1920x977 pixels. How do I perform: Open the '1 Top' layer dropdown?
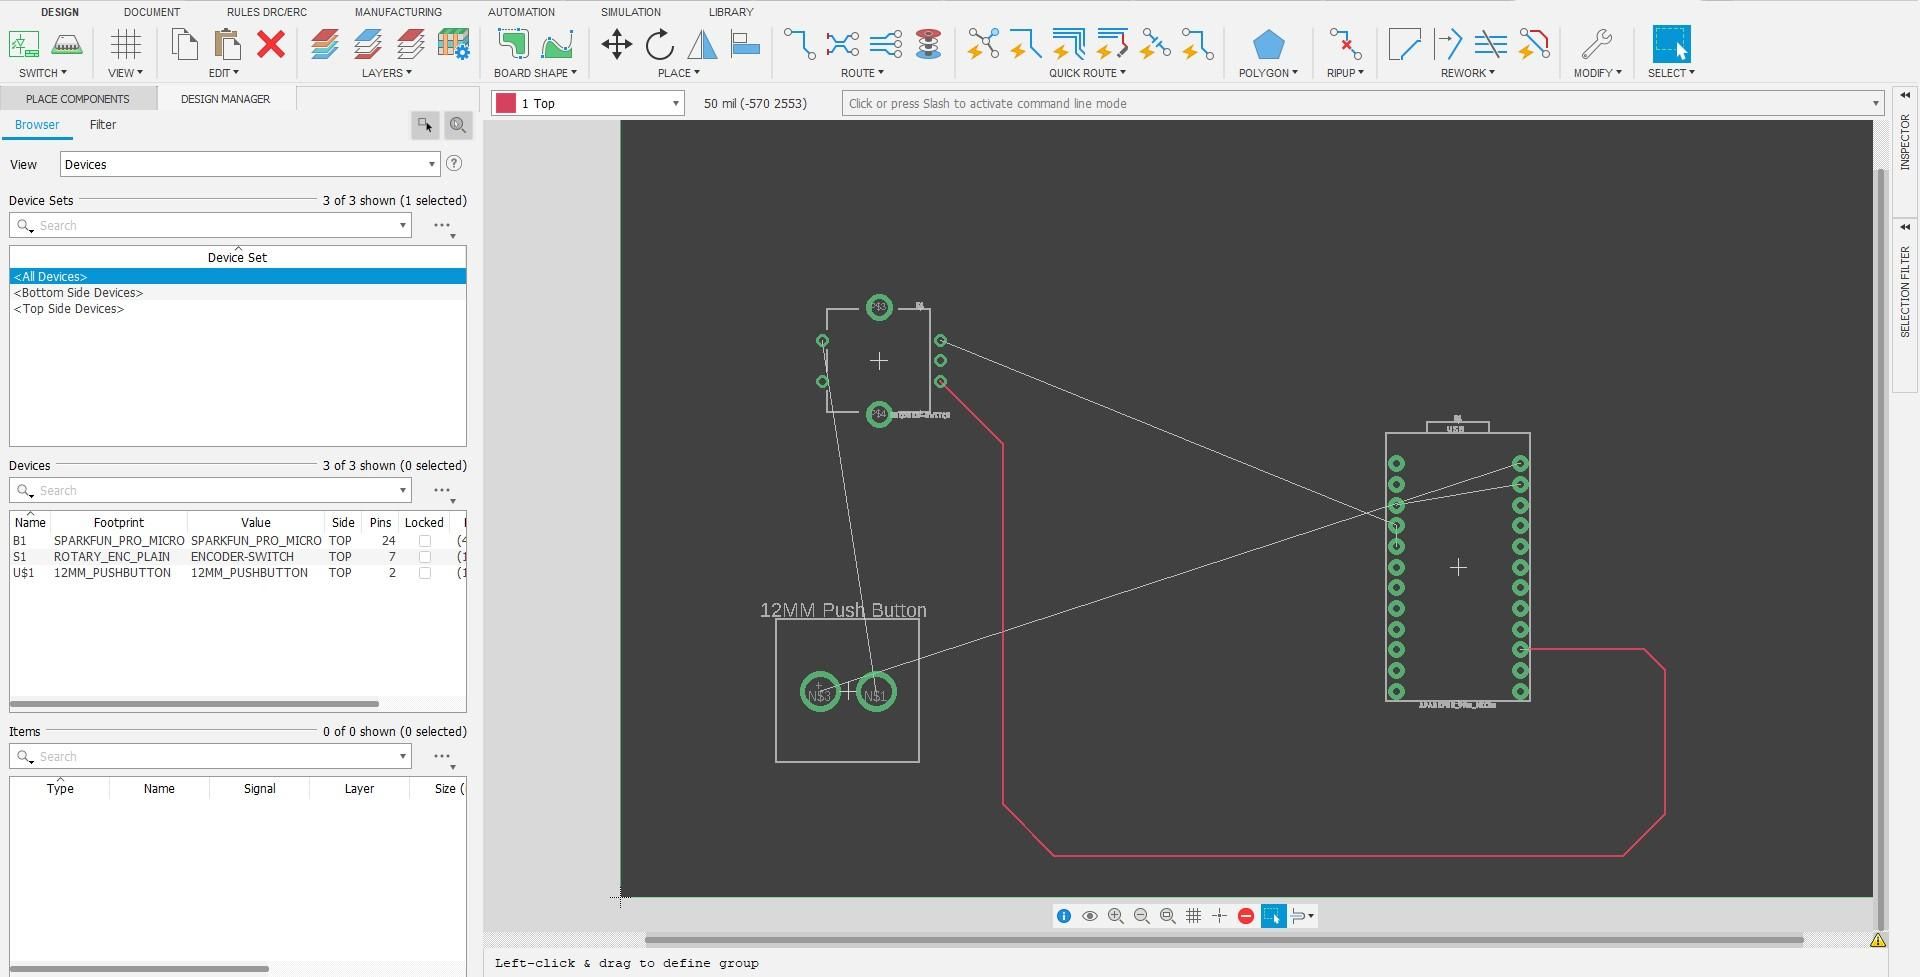676,103
